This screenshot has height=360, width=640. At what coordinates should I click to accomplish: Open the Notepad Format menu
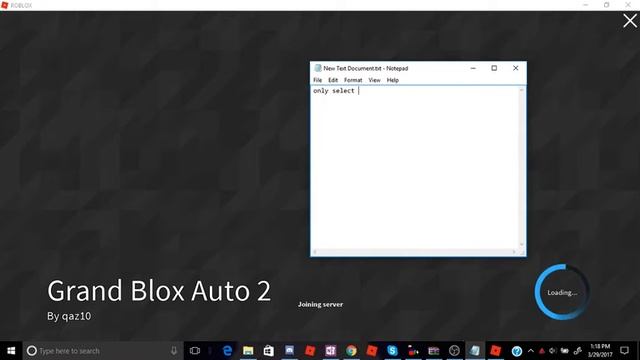(x=353, y=80)
